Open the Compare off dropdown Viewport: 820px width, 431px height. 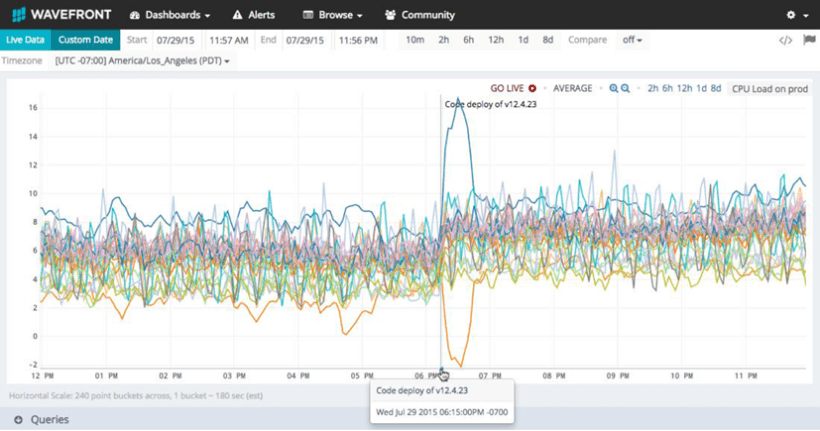click(x=632, y=40)
